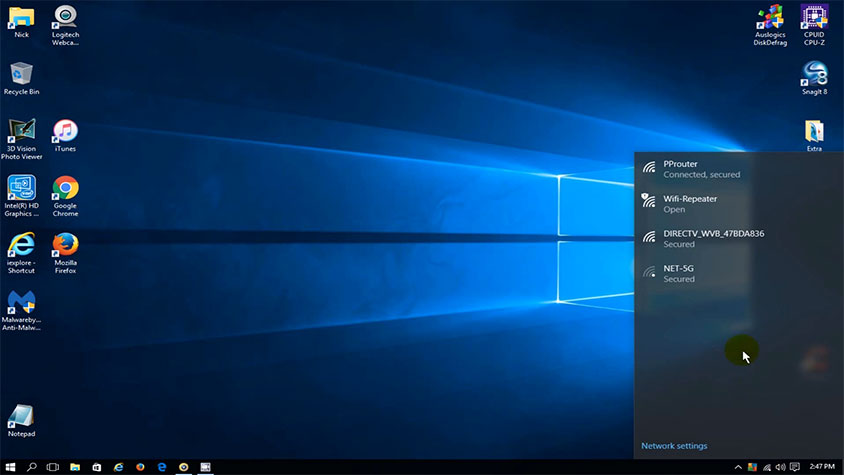Open the Store icon on taskbar
Viewport: 844px width, 475px height.
(97, 467)
